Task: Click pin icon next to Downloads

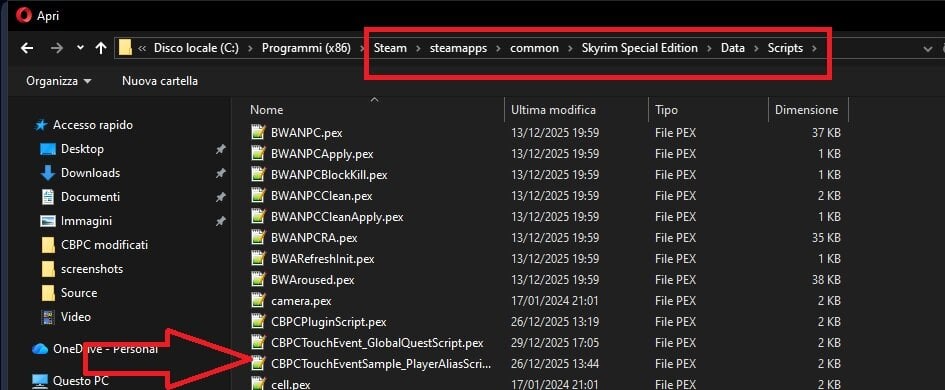Action: [x=221, y=174]
